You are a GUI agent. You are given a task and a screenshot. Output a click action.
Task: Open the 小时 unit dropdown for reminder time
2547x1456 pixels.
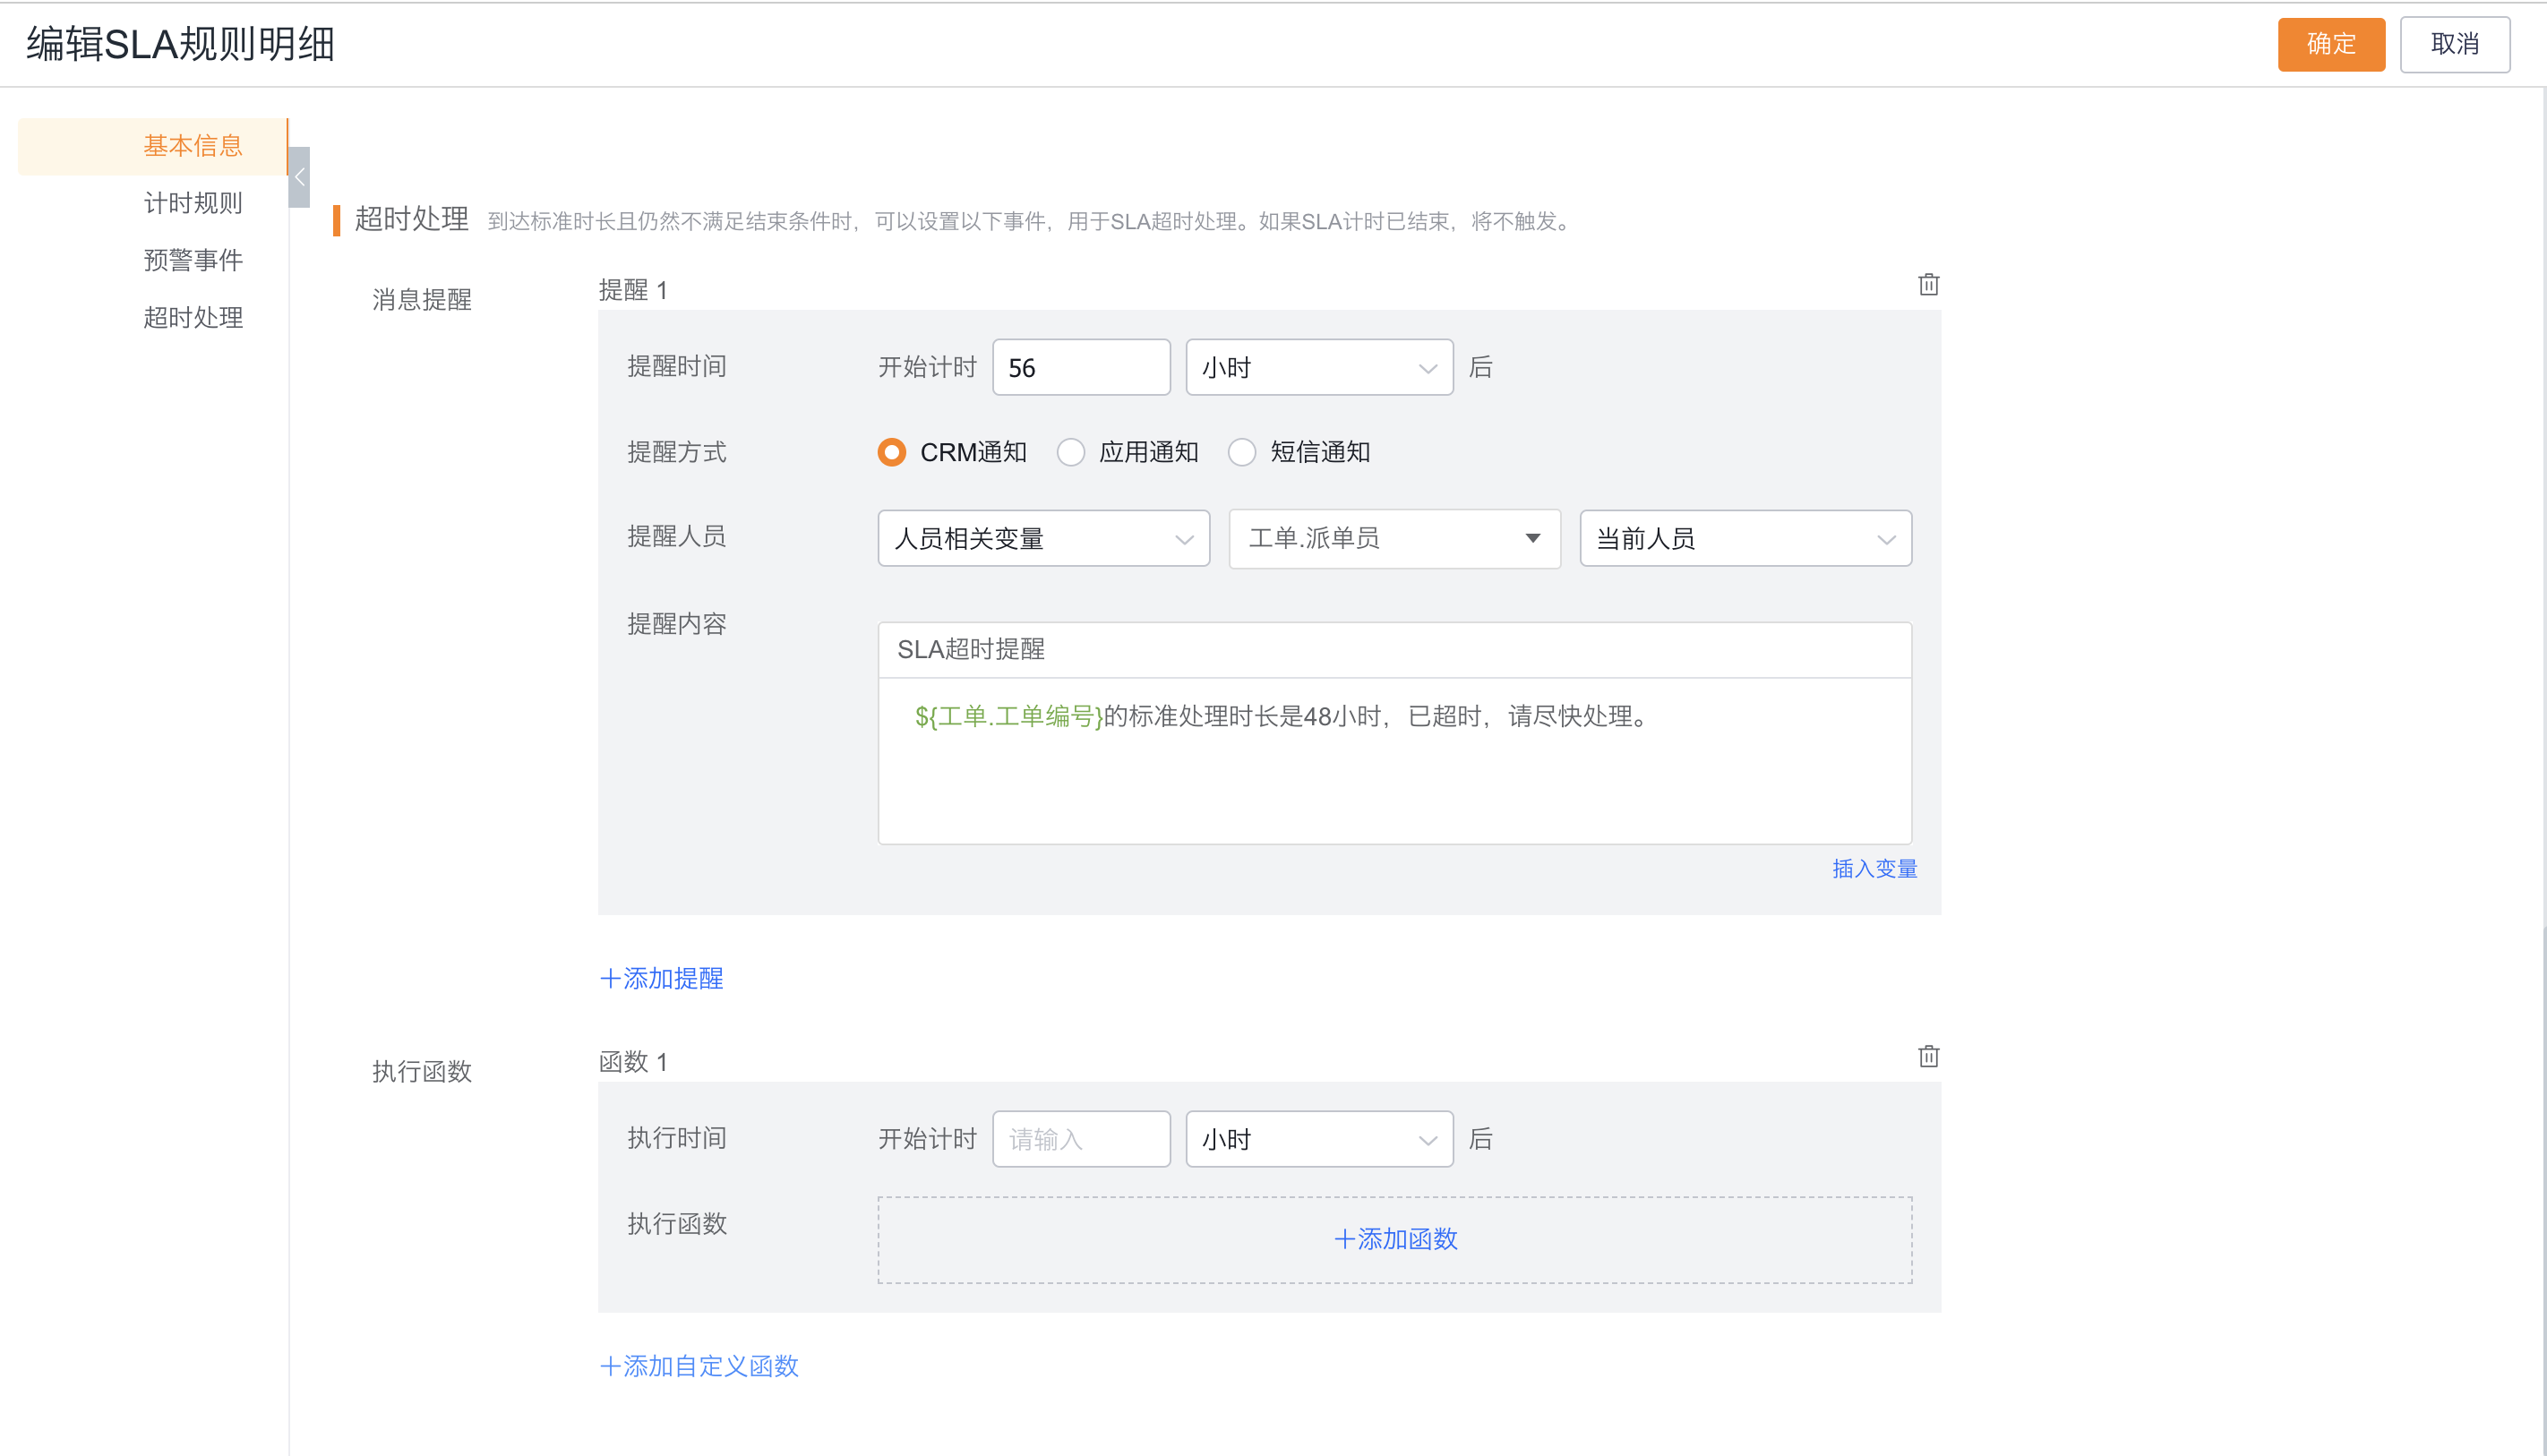(1319, 368)
